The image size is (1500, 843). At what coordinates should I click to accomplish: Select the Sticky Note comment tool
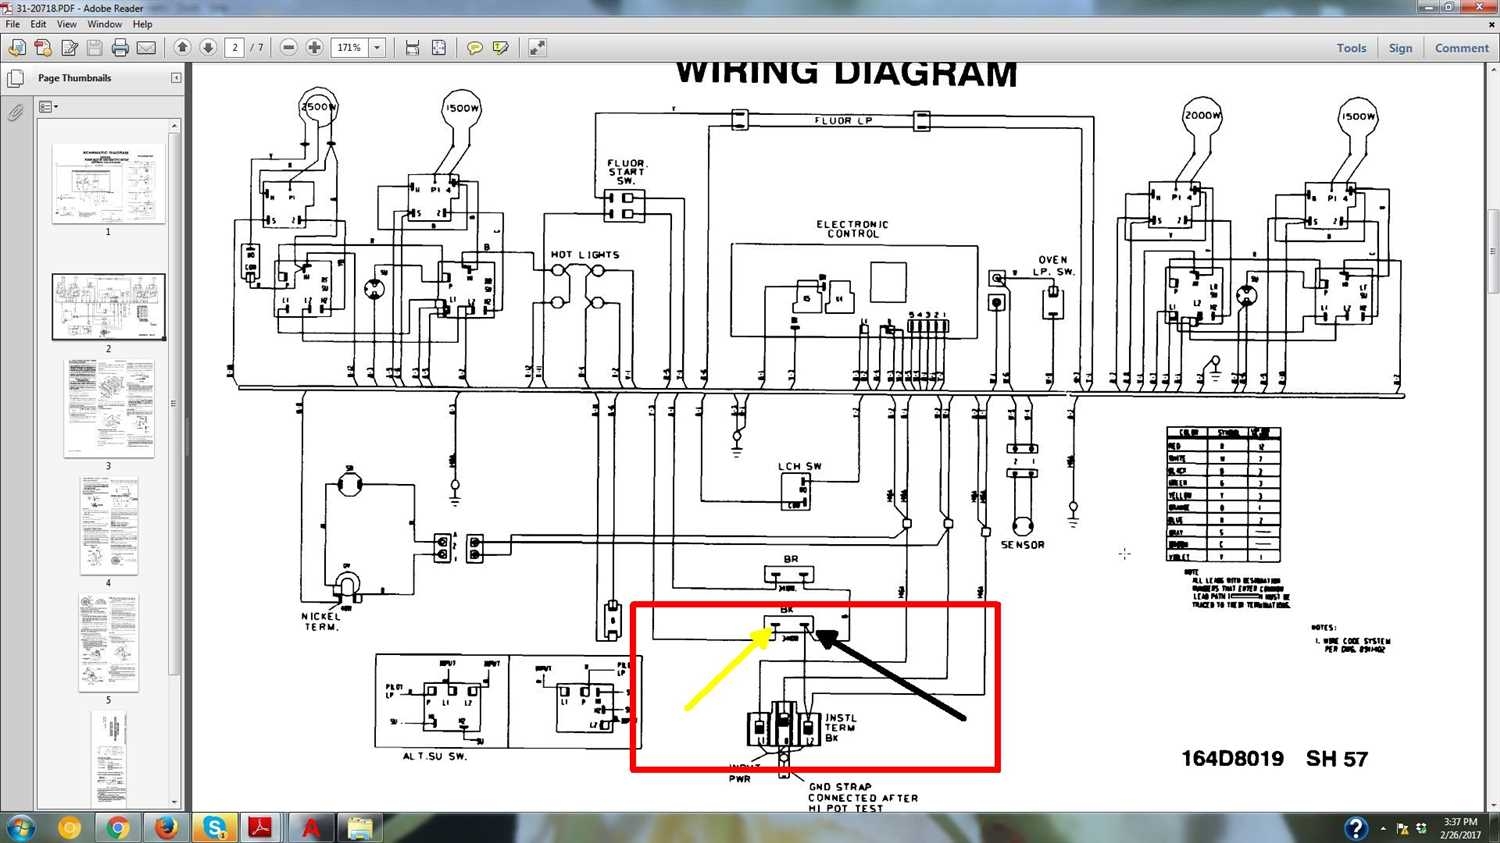point(475,47)
